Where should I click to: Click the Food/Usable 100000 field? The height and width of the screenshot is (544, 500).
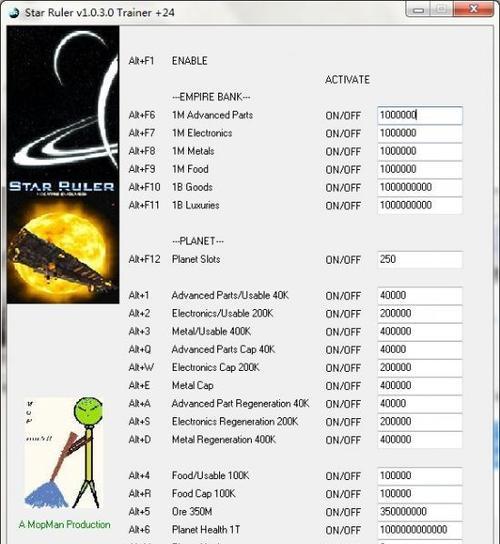click(420, 476)
